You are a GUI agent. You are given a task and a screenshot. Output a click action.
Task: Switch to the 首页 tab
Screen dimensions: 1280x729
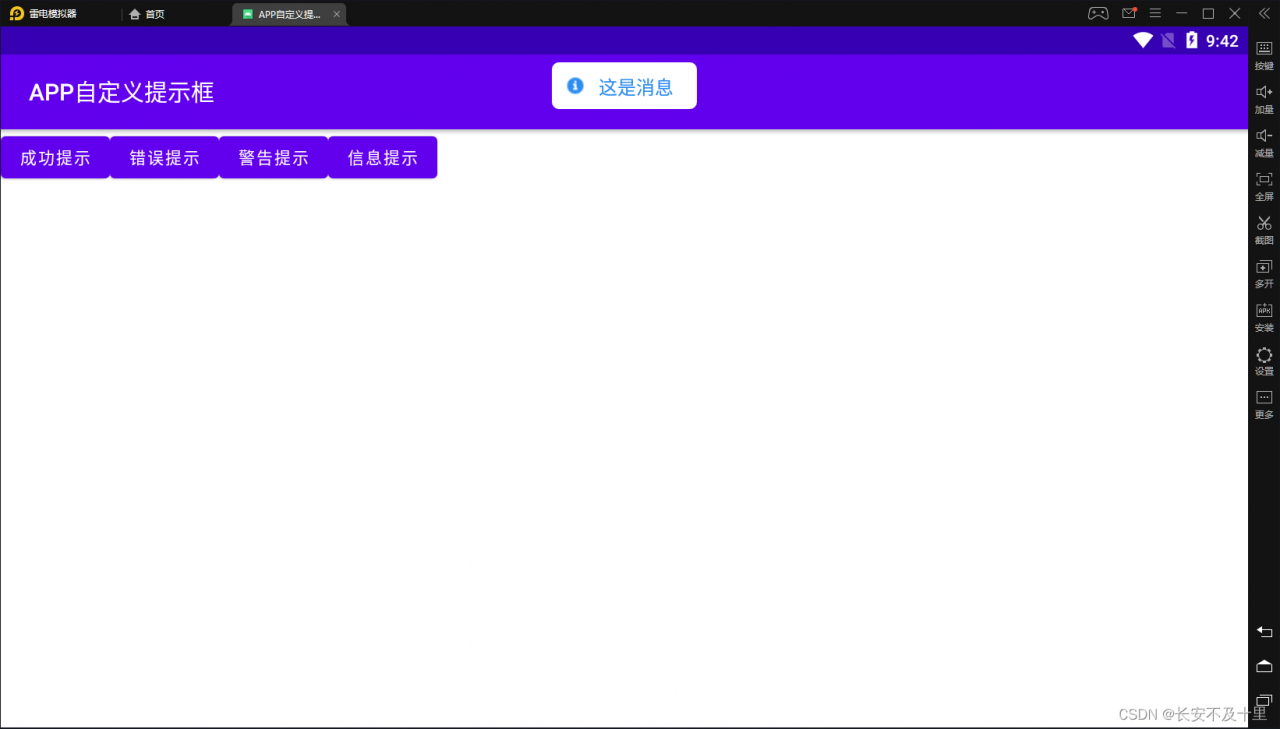point(146,13)
